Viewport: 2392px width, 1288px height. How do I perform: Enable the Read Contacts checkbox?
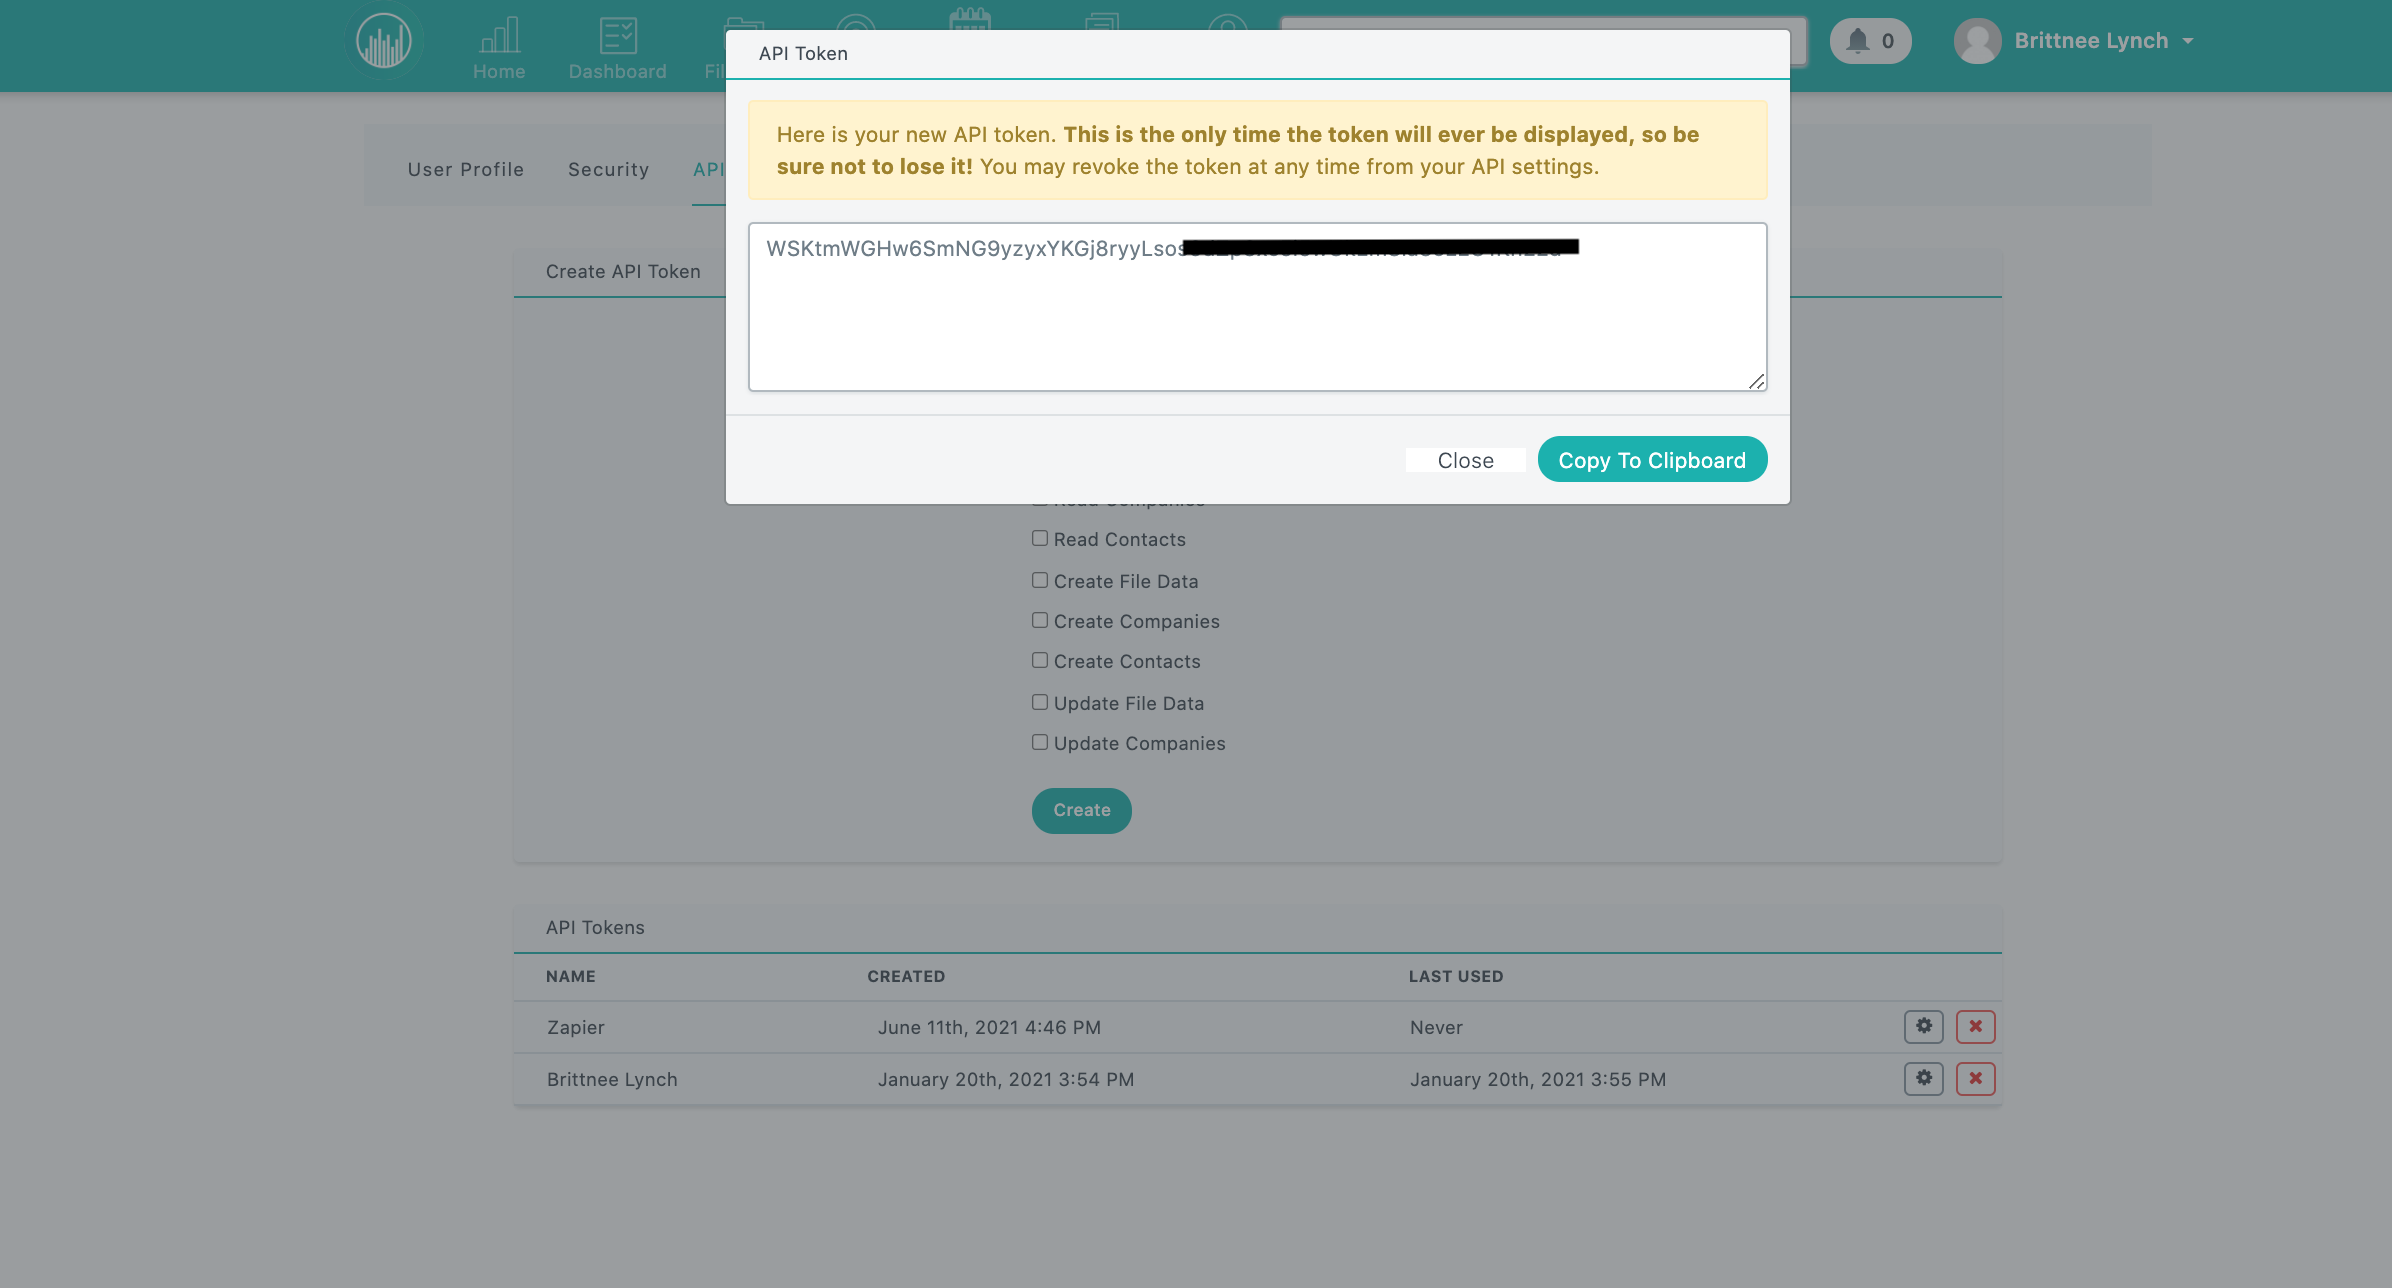1039,538
